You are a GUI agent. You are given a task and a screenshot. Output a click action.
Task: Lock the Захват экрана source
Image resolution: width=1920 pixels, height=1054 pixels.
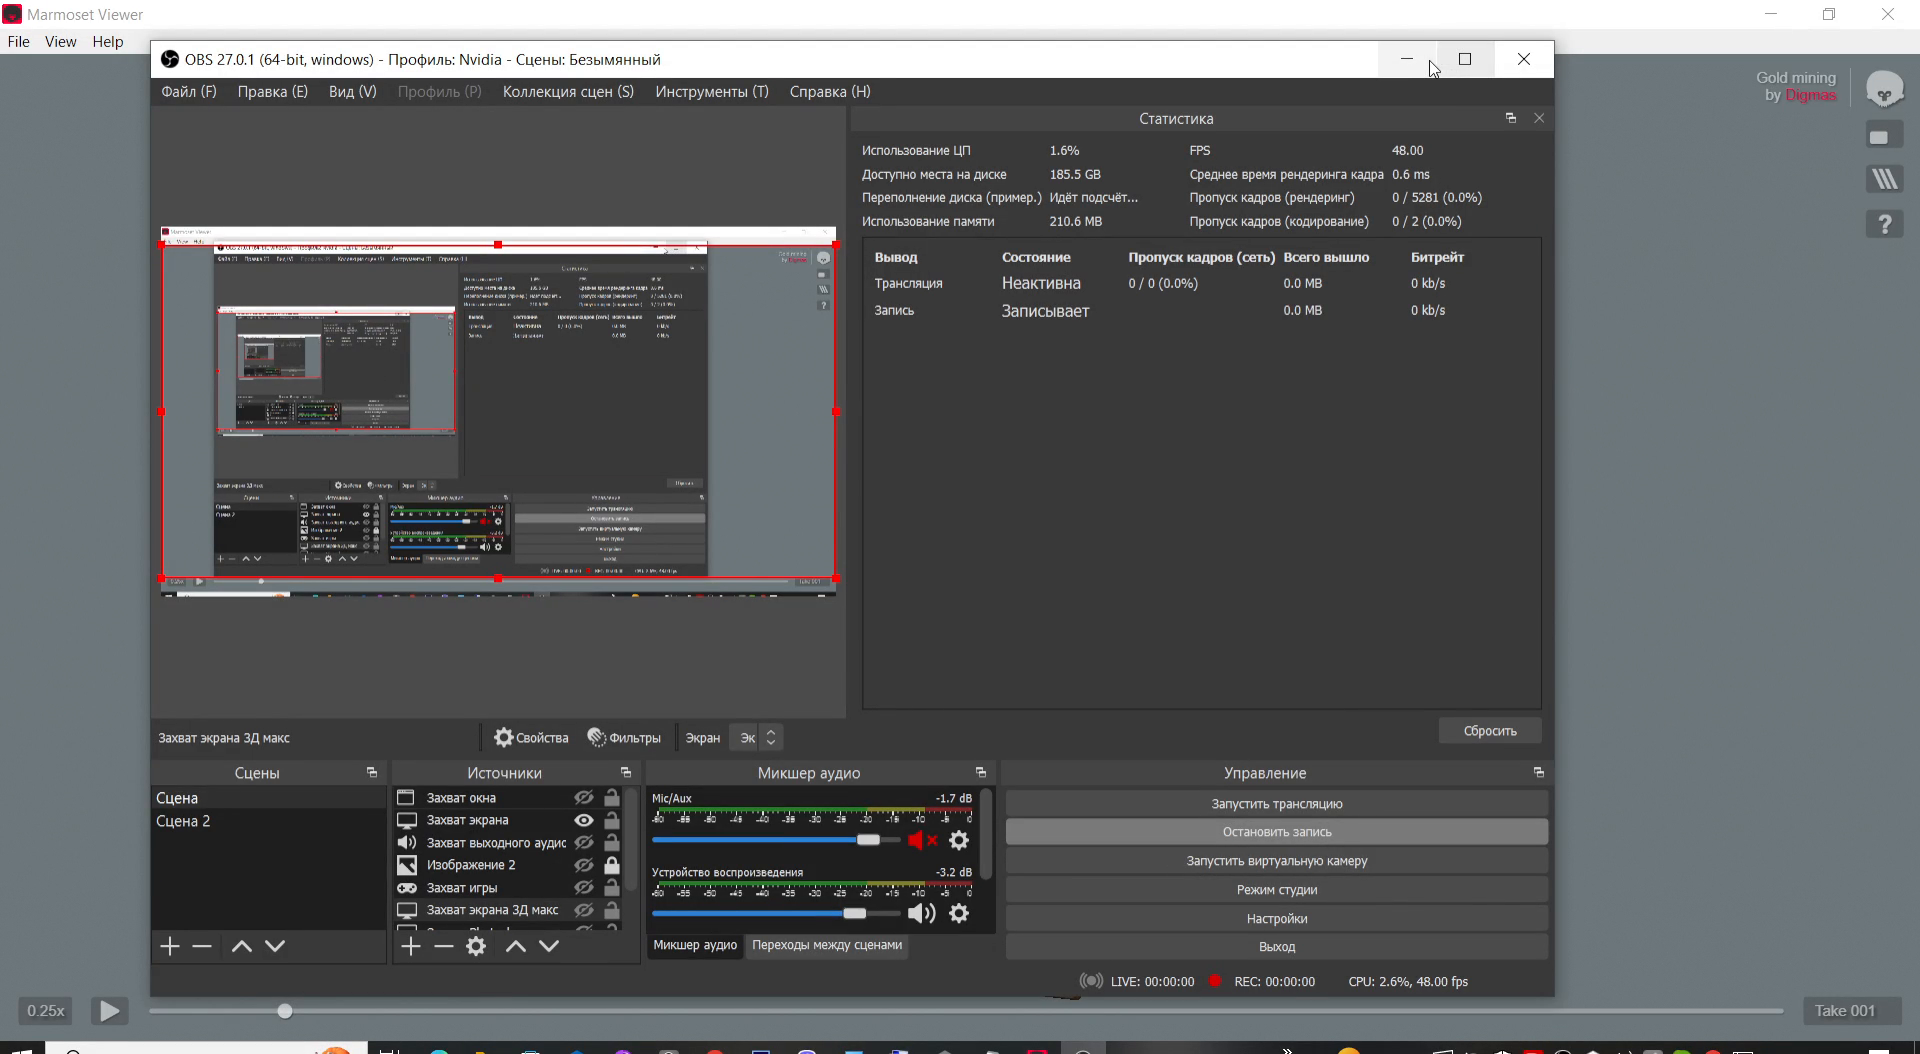[x=612, y=820]
